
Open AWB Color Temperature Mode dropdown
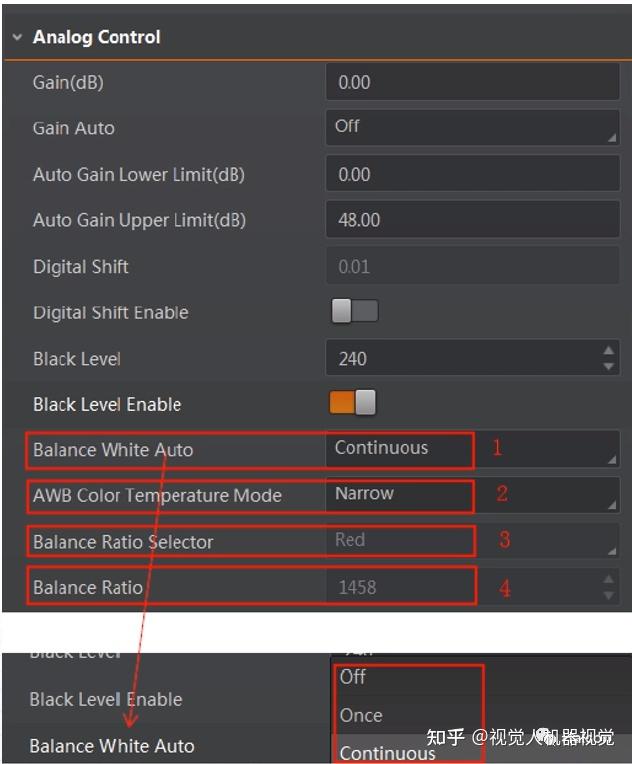pos(472,494)
